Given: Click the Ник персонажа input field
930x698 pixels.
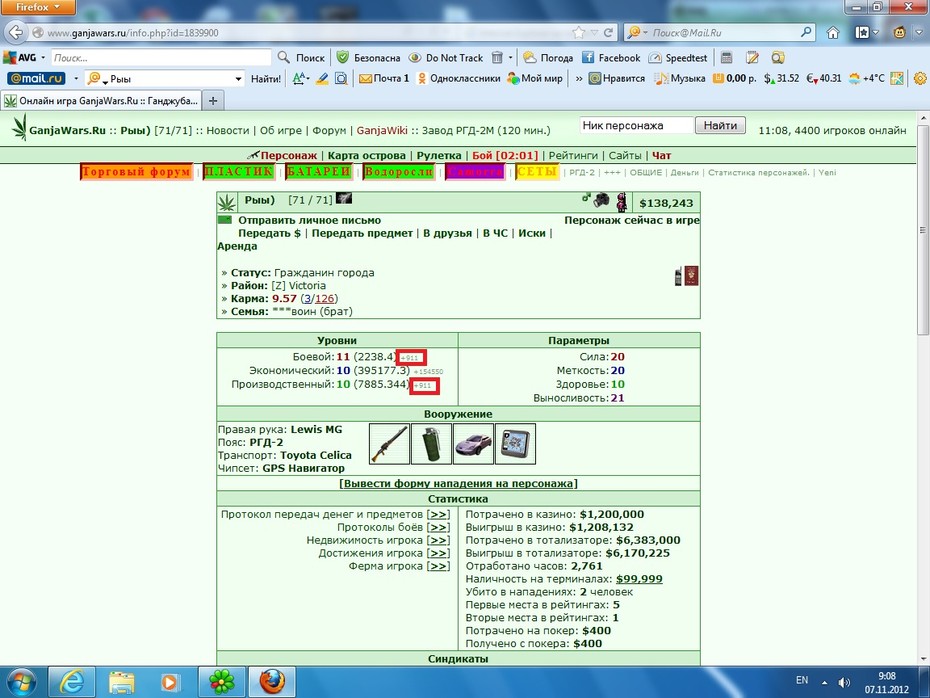Looking at the screenshot, I should point(636,125).
